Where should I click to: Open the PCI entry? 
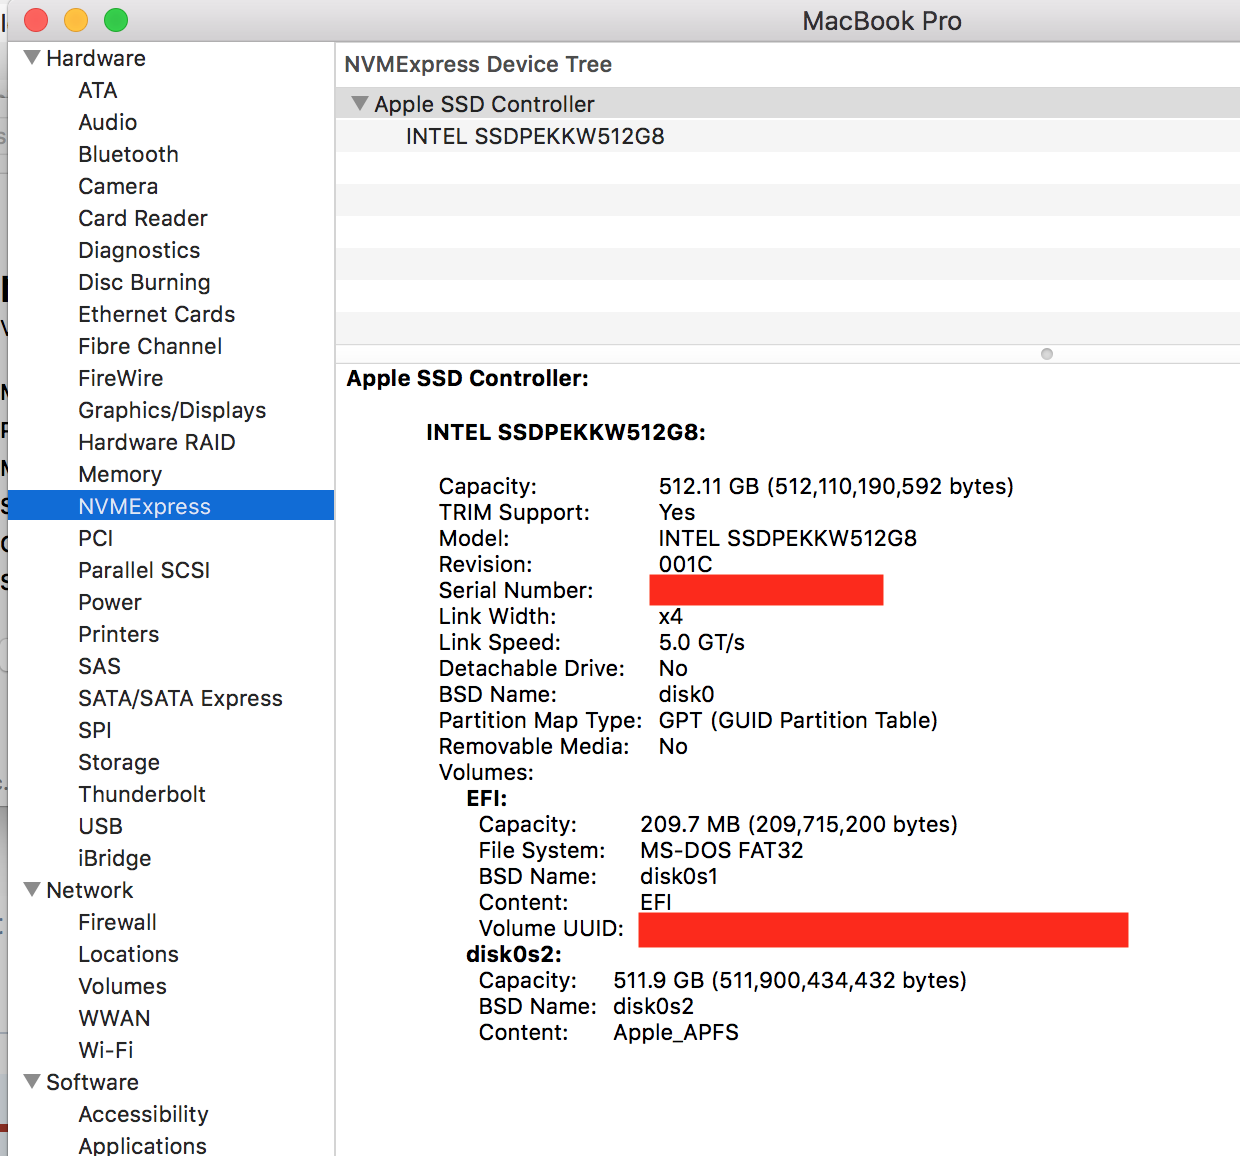96,538
